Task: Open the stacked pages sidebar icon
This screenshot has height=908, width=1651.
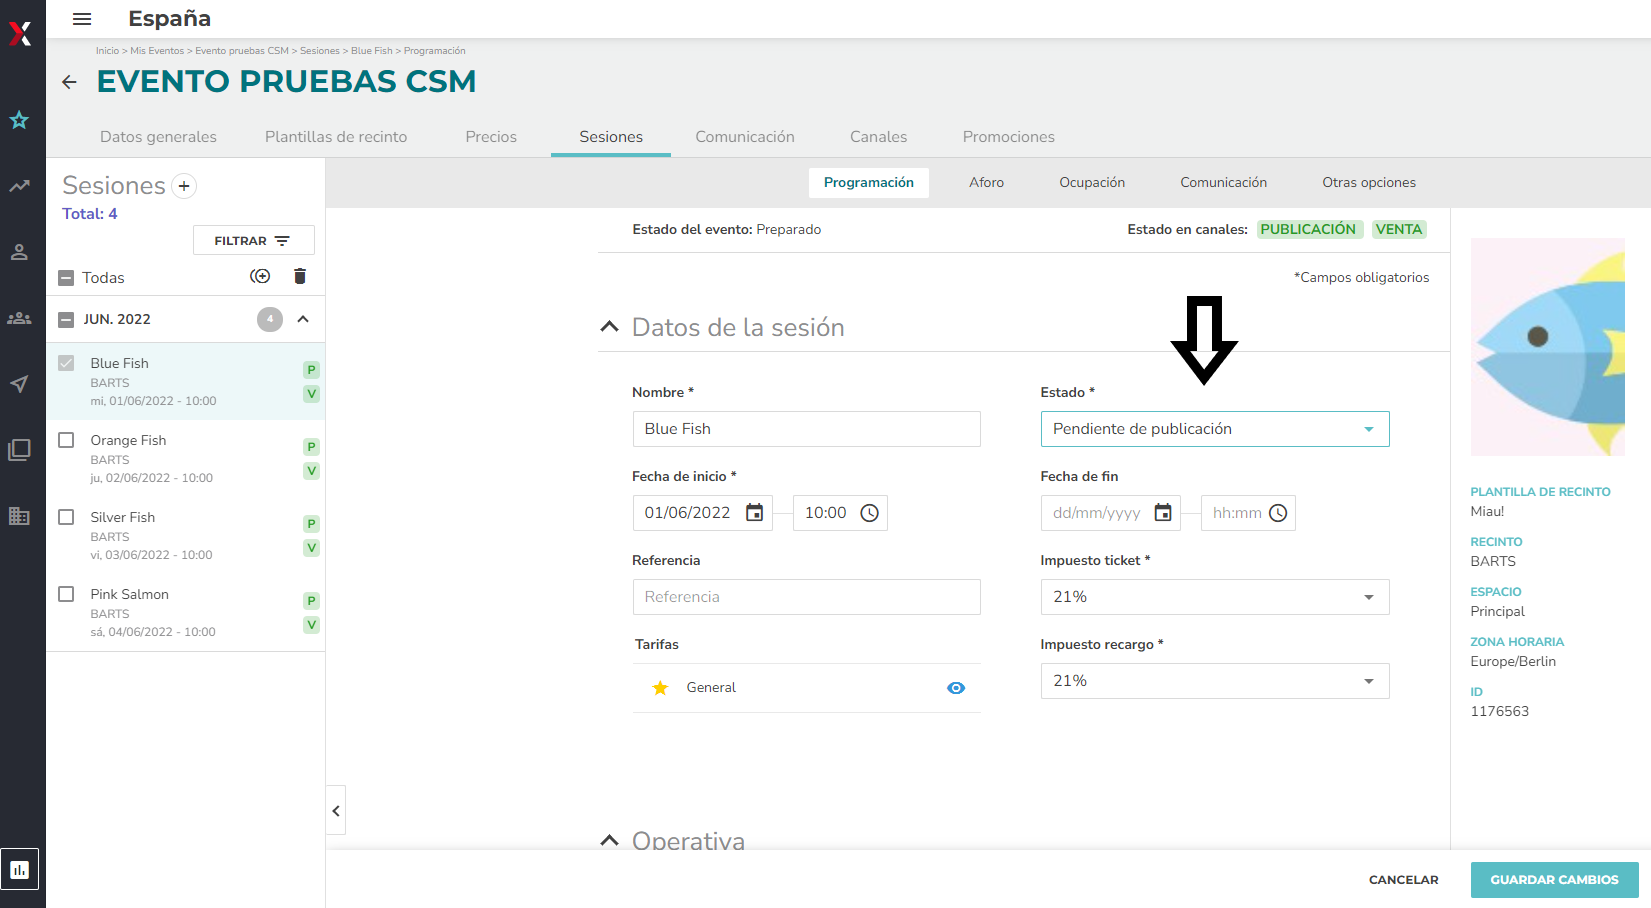Action: coord(19,450)
